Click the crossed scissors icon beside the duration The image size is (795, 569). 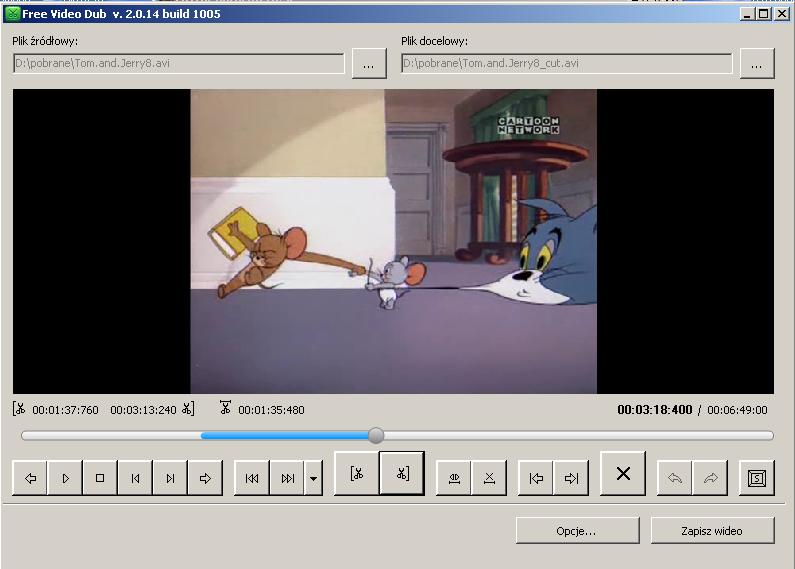(226, 407)
